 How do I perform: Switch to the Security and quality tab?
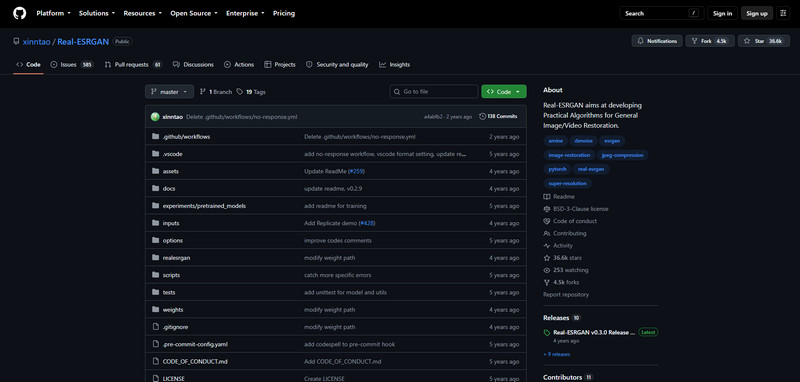(337, 65)
